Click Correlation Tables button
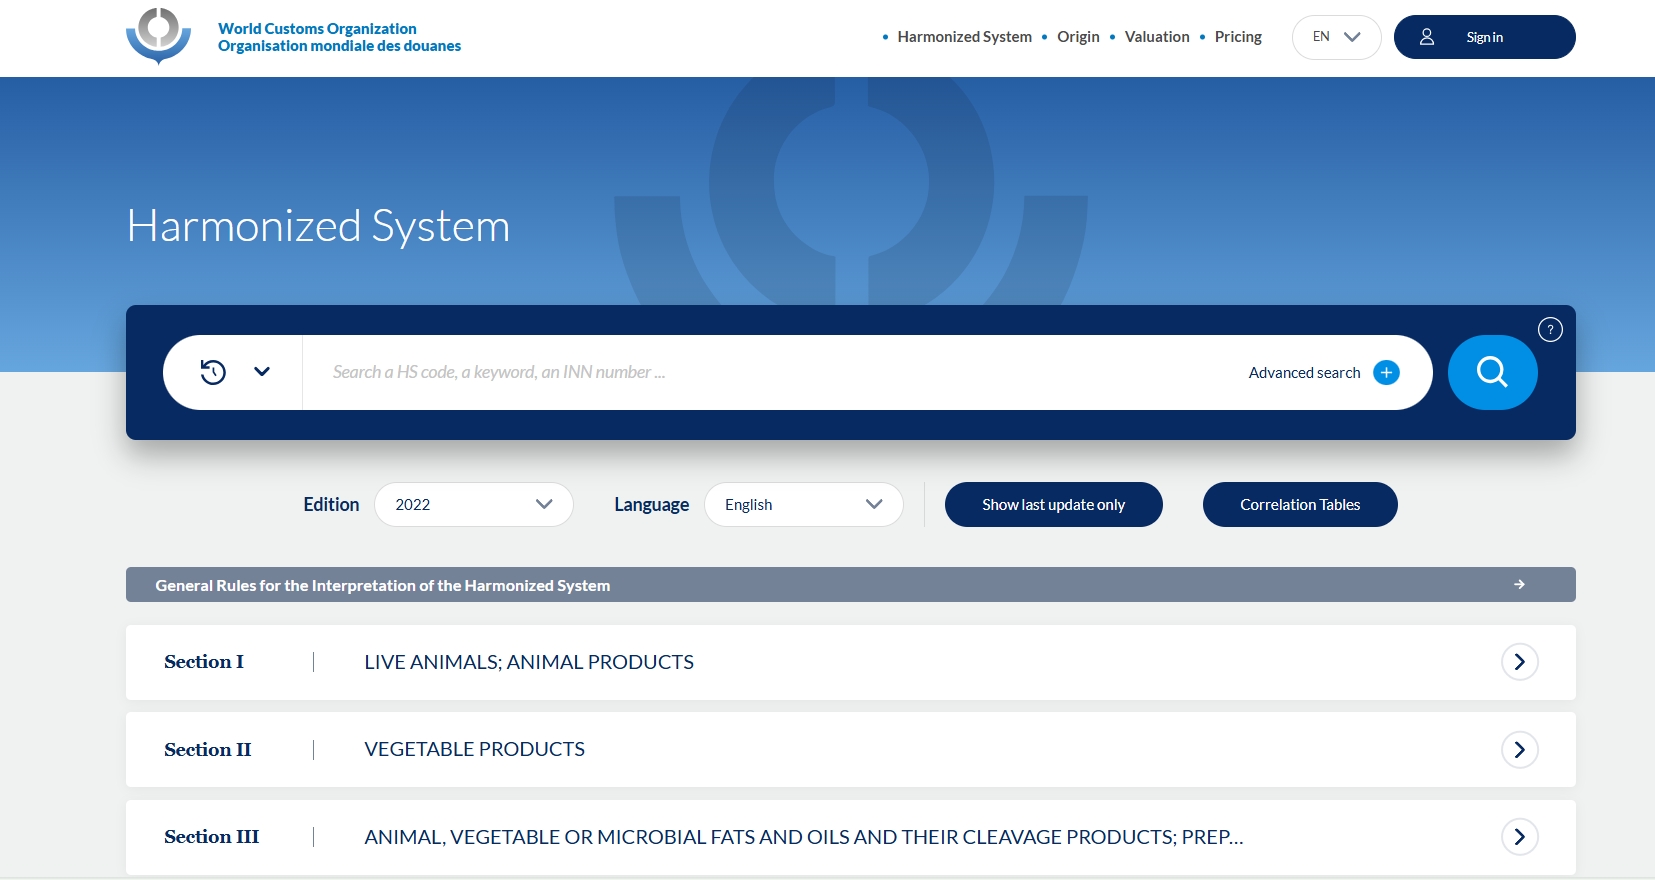Screen dimensions: 1655x880 (x=1300, y=504)
